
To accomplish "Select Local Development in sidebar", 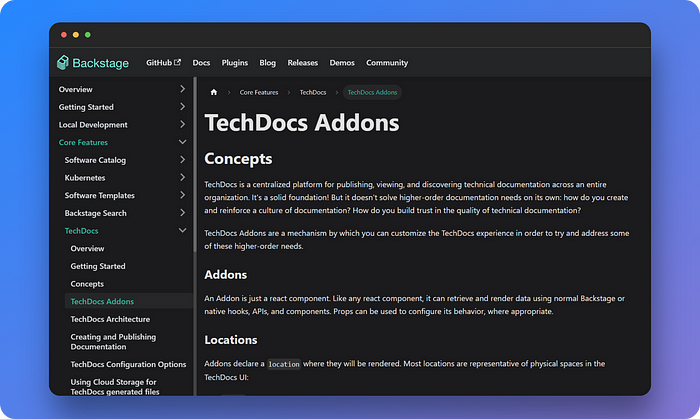I will coord(93,125).
